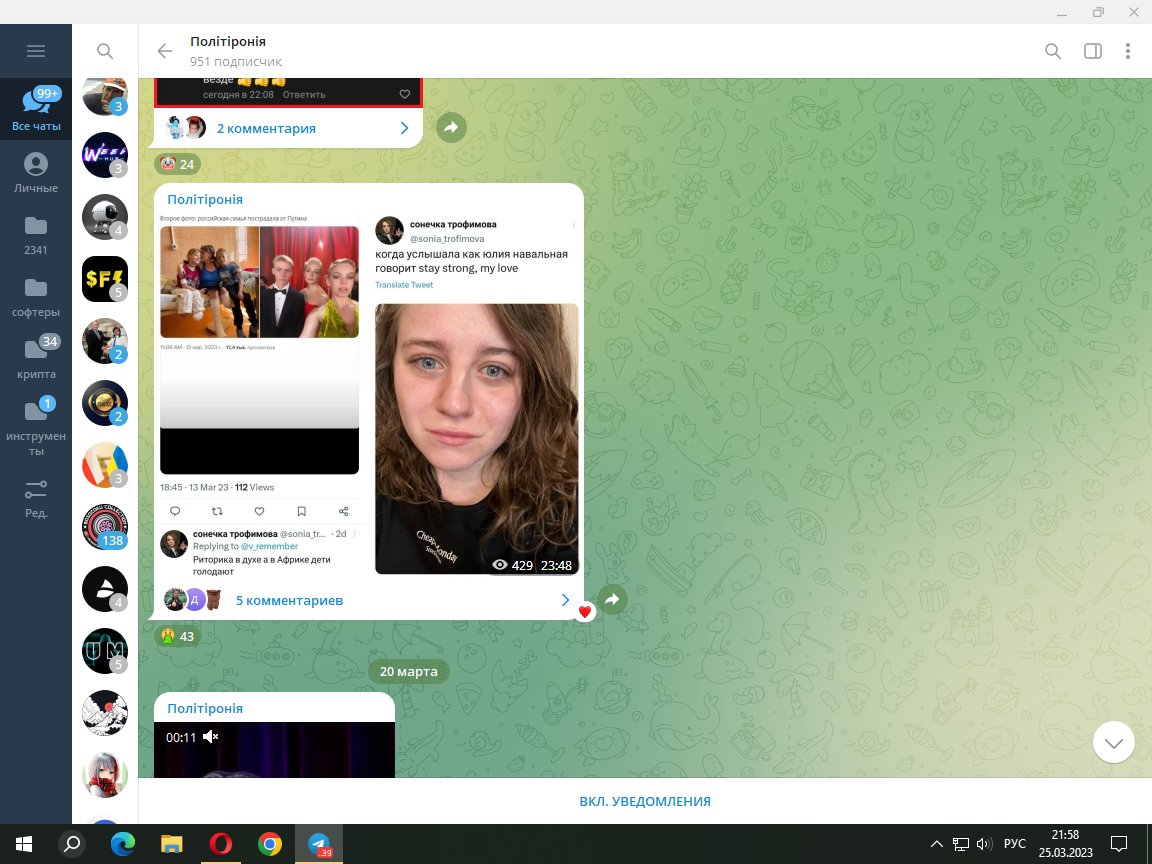Open the network tray icon
This screenshot has width=1152, height=864.
pos(961,844)
